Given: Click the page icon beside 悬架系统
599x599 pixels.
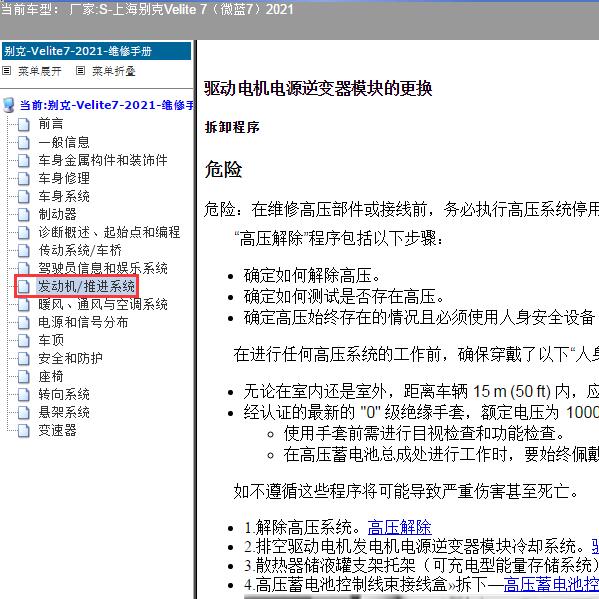Looking at the screenshot, I should (x=24, y=412).
